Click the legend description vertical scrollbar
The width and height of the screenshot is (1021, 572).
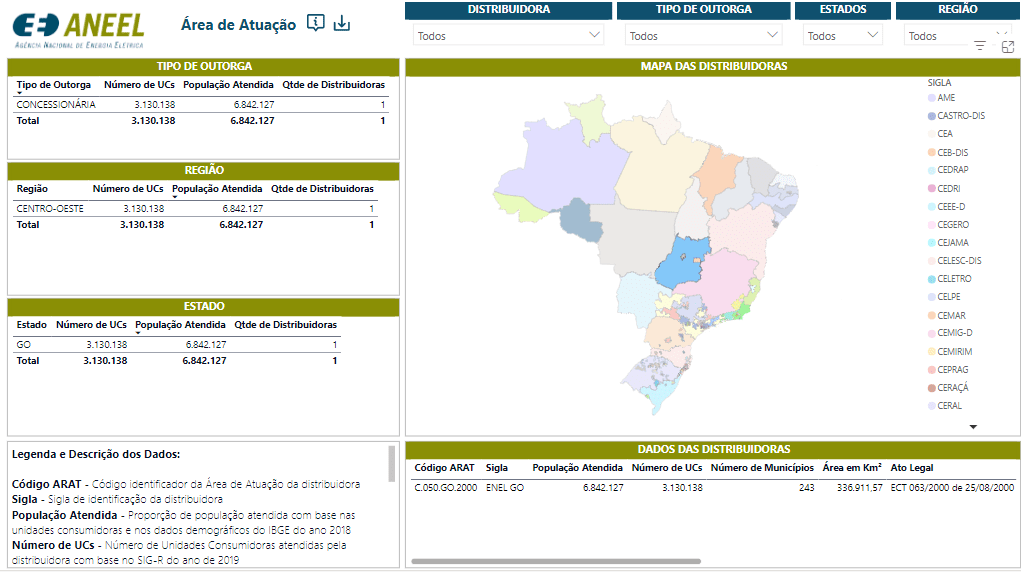(x=391, y=465)
